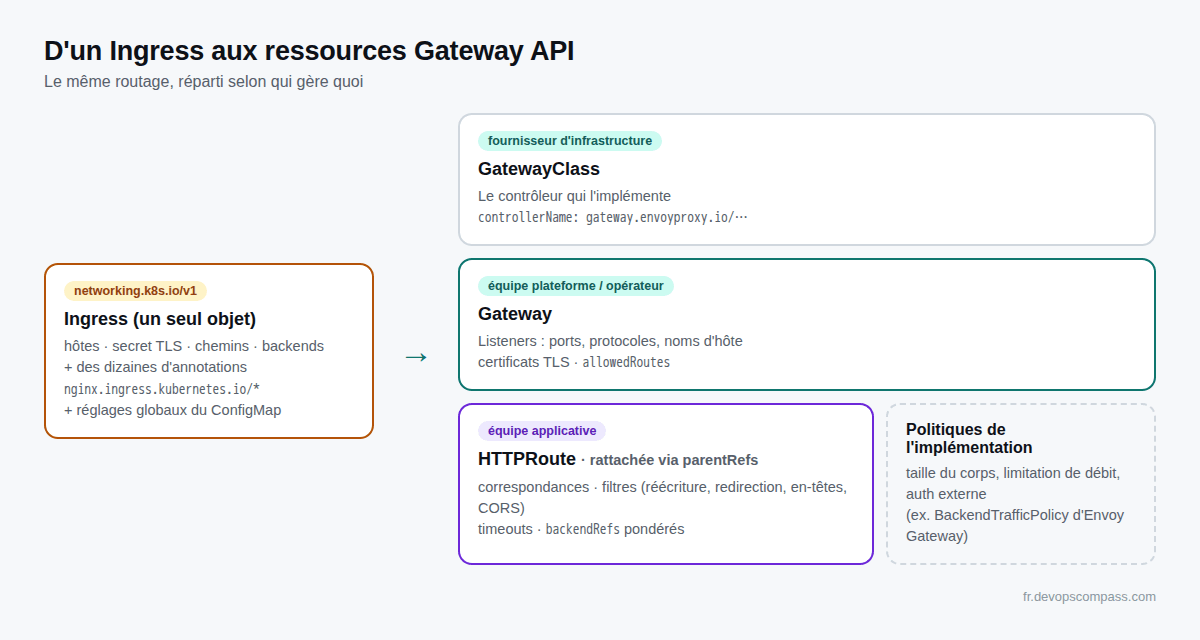The height and width of the screenshot is (640, 1200).
Task: Click the "Politiques de l'implémentation" heading
Action: coord(969,438)
